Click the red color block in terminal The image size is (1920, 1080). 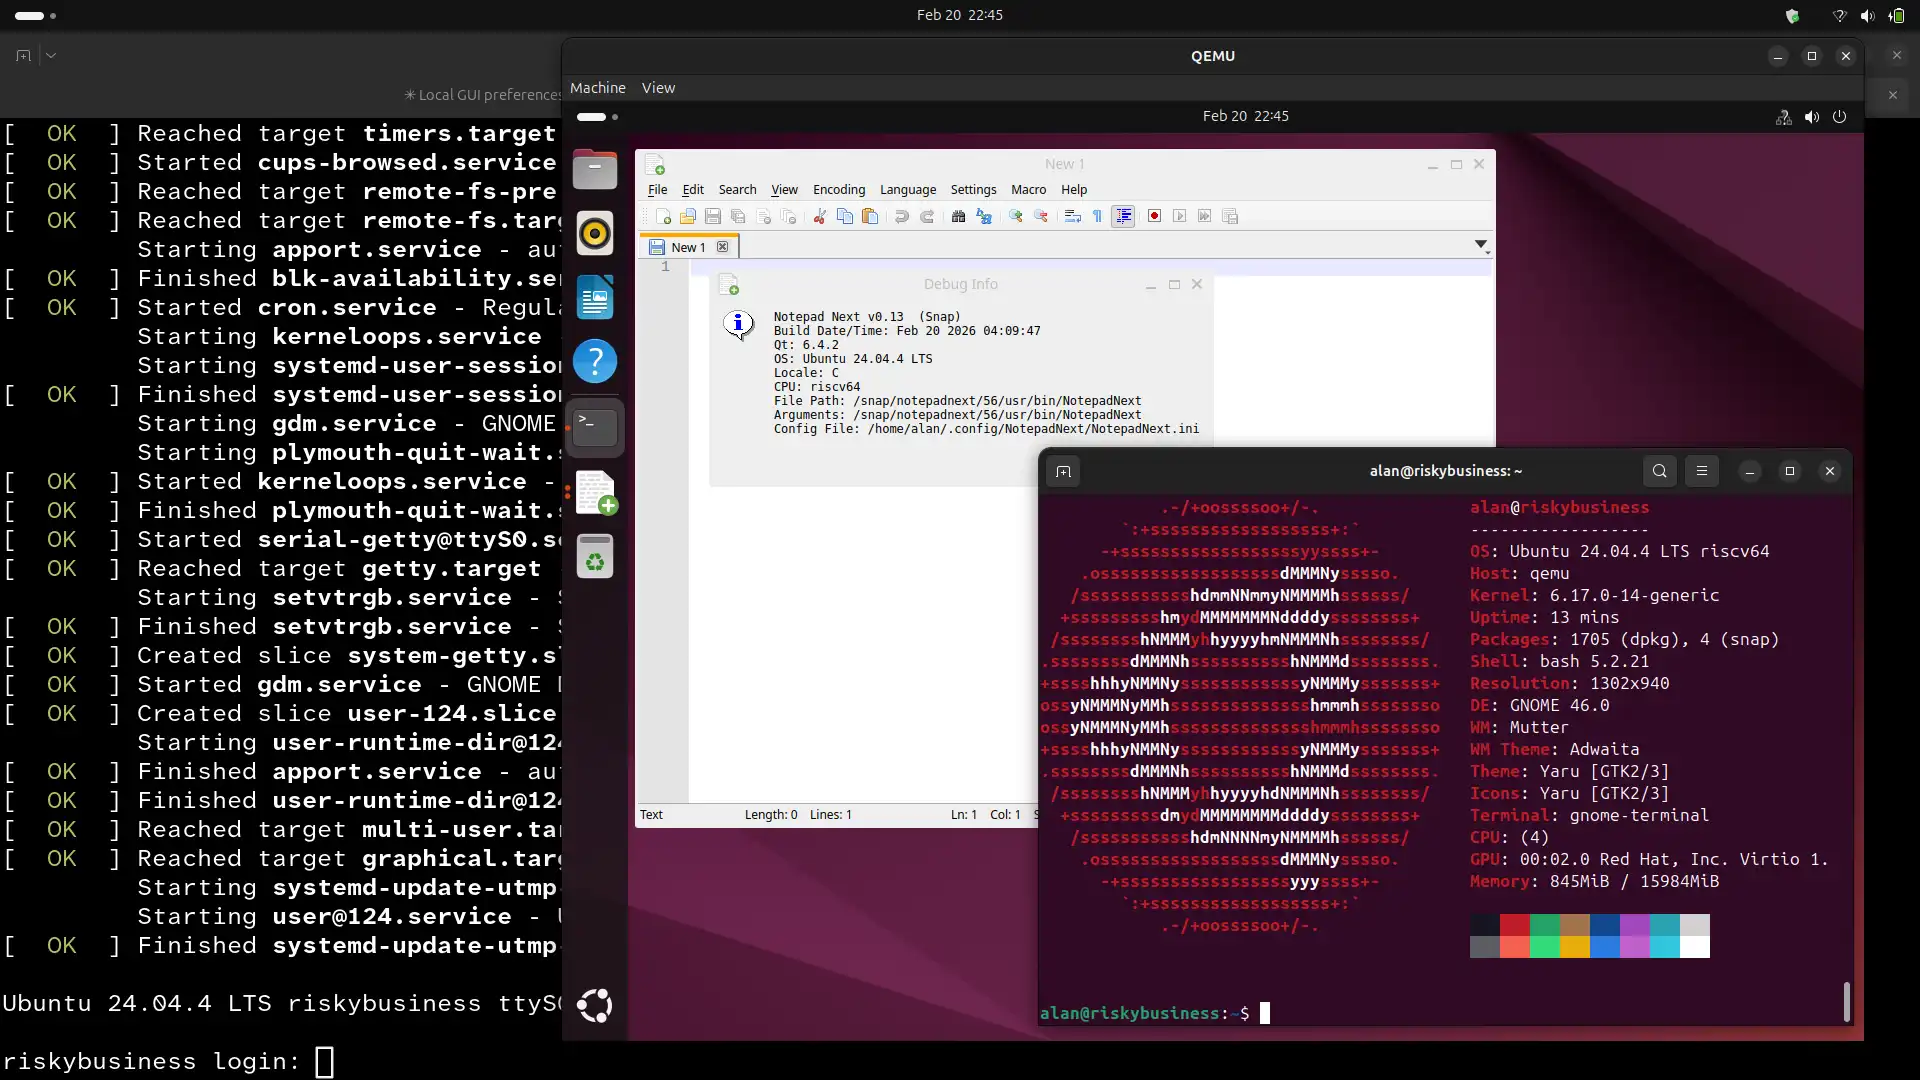click(x=1514, y=924)
